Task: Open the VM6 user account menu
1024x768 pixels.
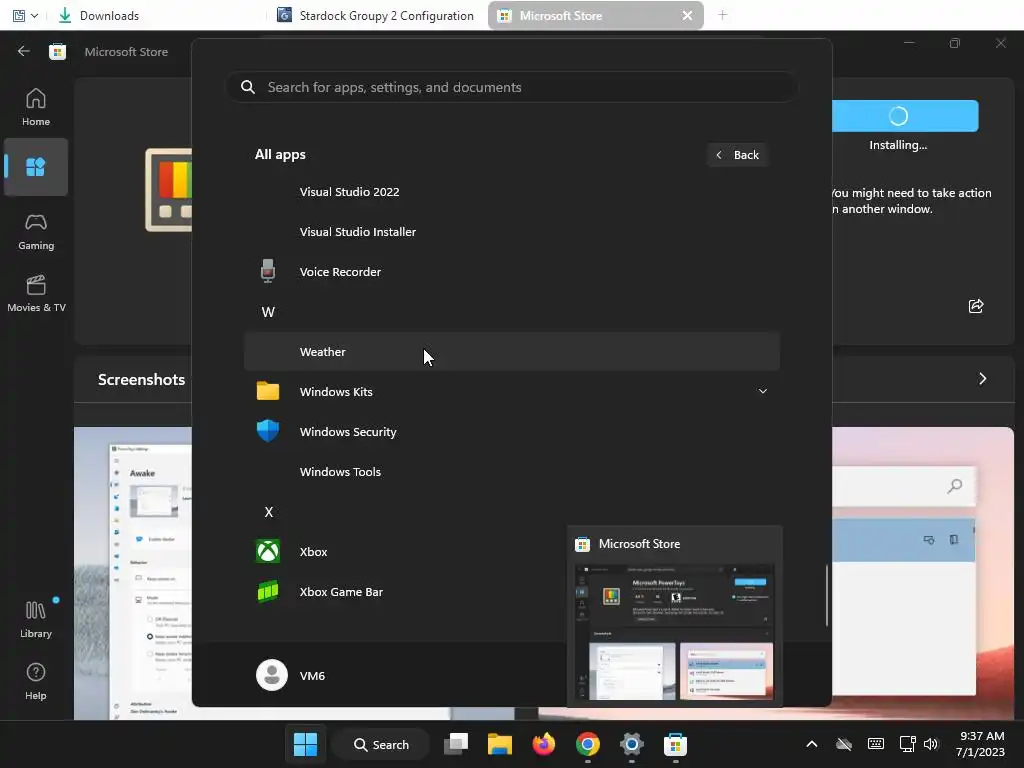Action: (291, 675)
